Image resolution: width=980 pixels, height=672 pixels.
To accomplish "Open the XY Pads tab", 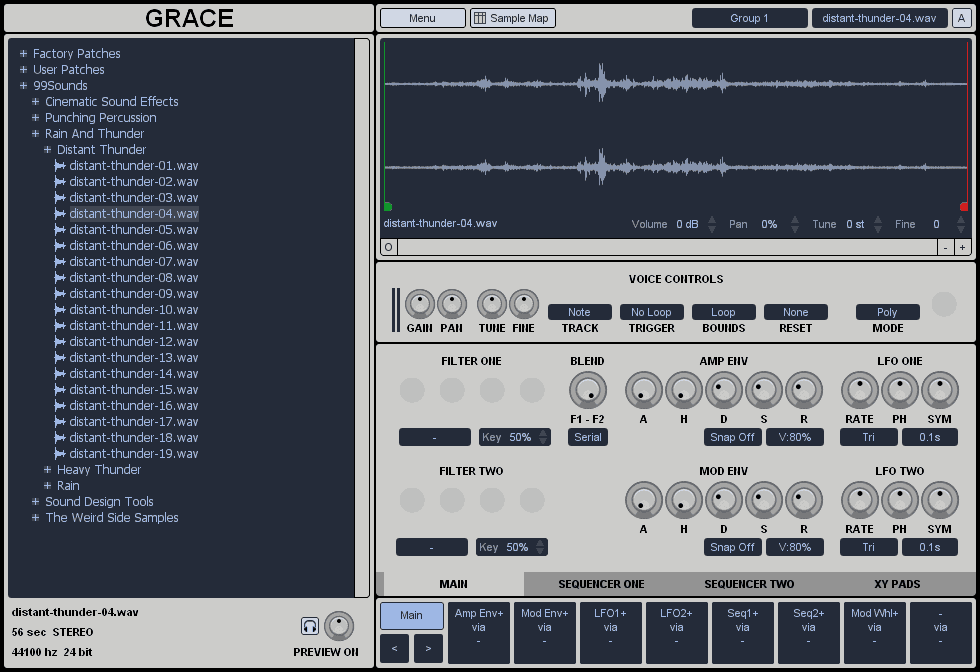I will 897,584.
